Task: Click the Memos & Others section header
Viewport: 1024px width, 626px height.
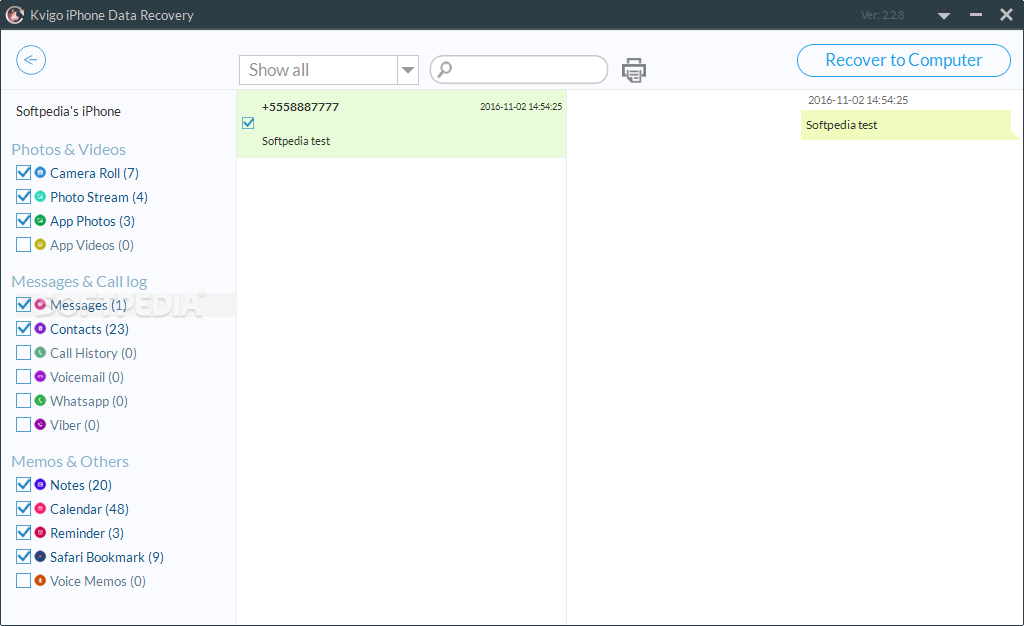Action: pyautogui.click(x=70, y=462)
